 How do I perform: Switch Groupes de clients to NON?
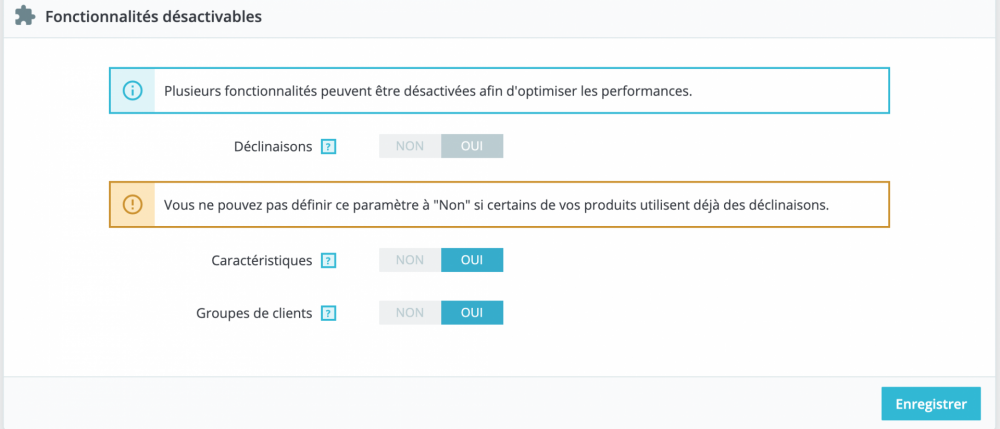tap(410, 312)
